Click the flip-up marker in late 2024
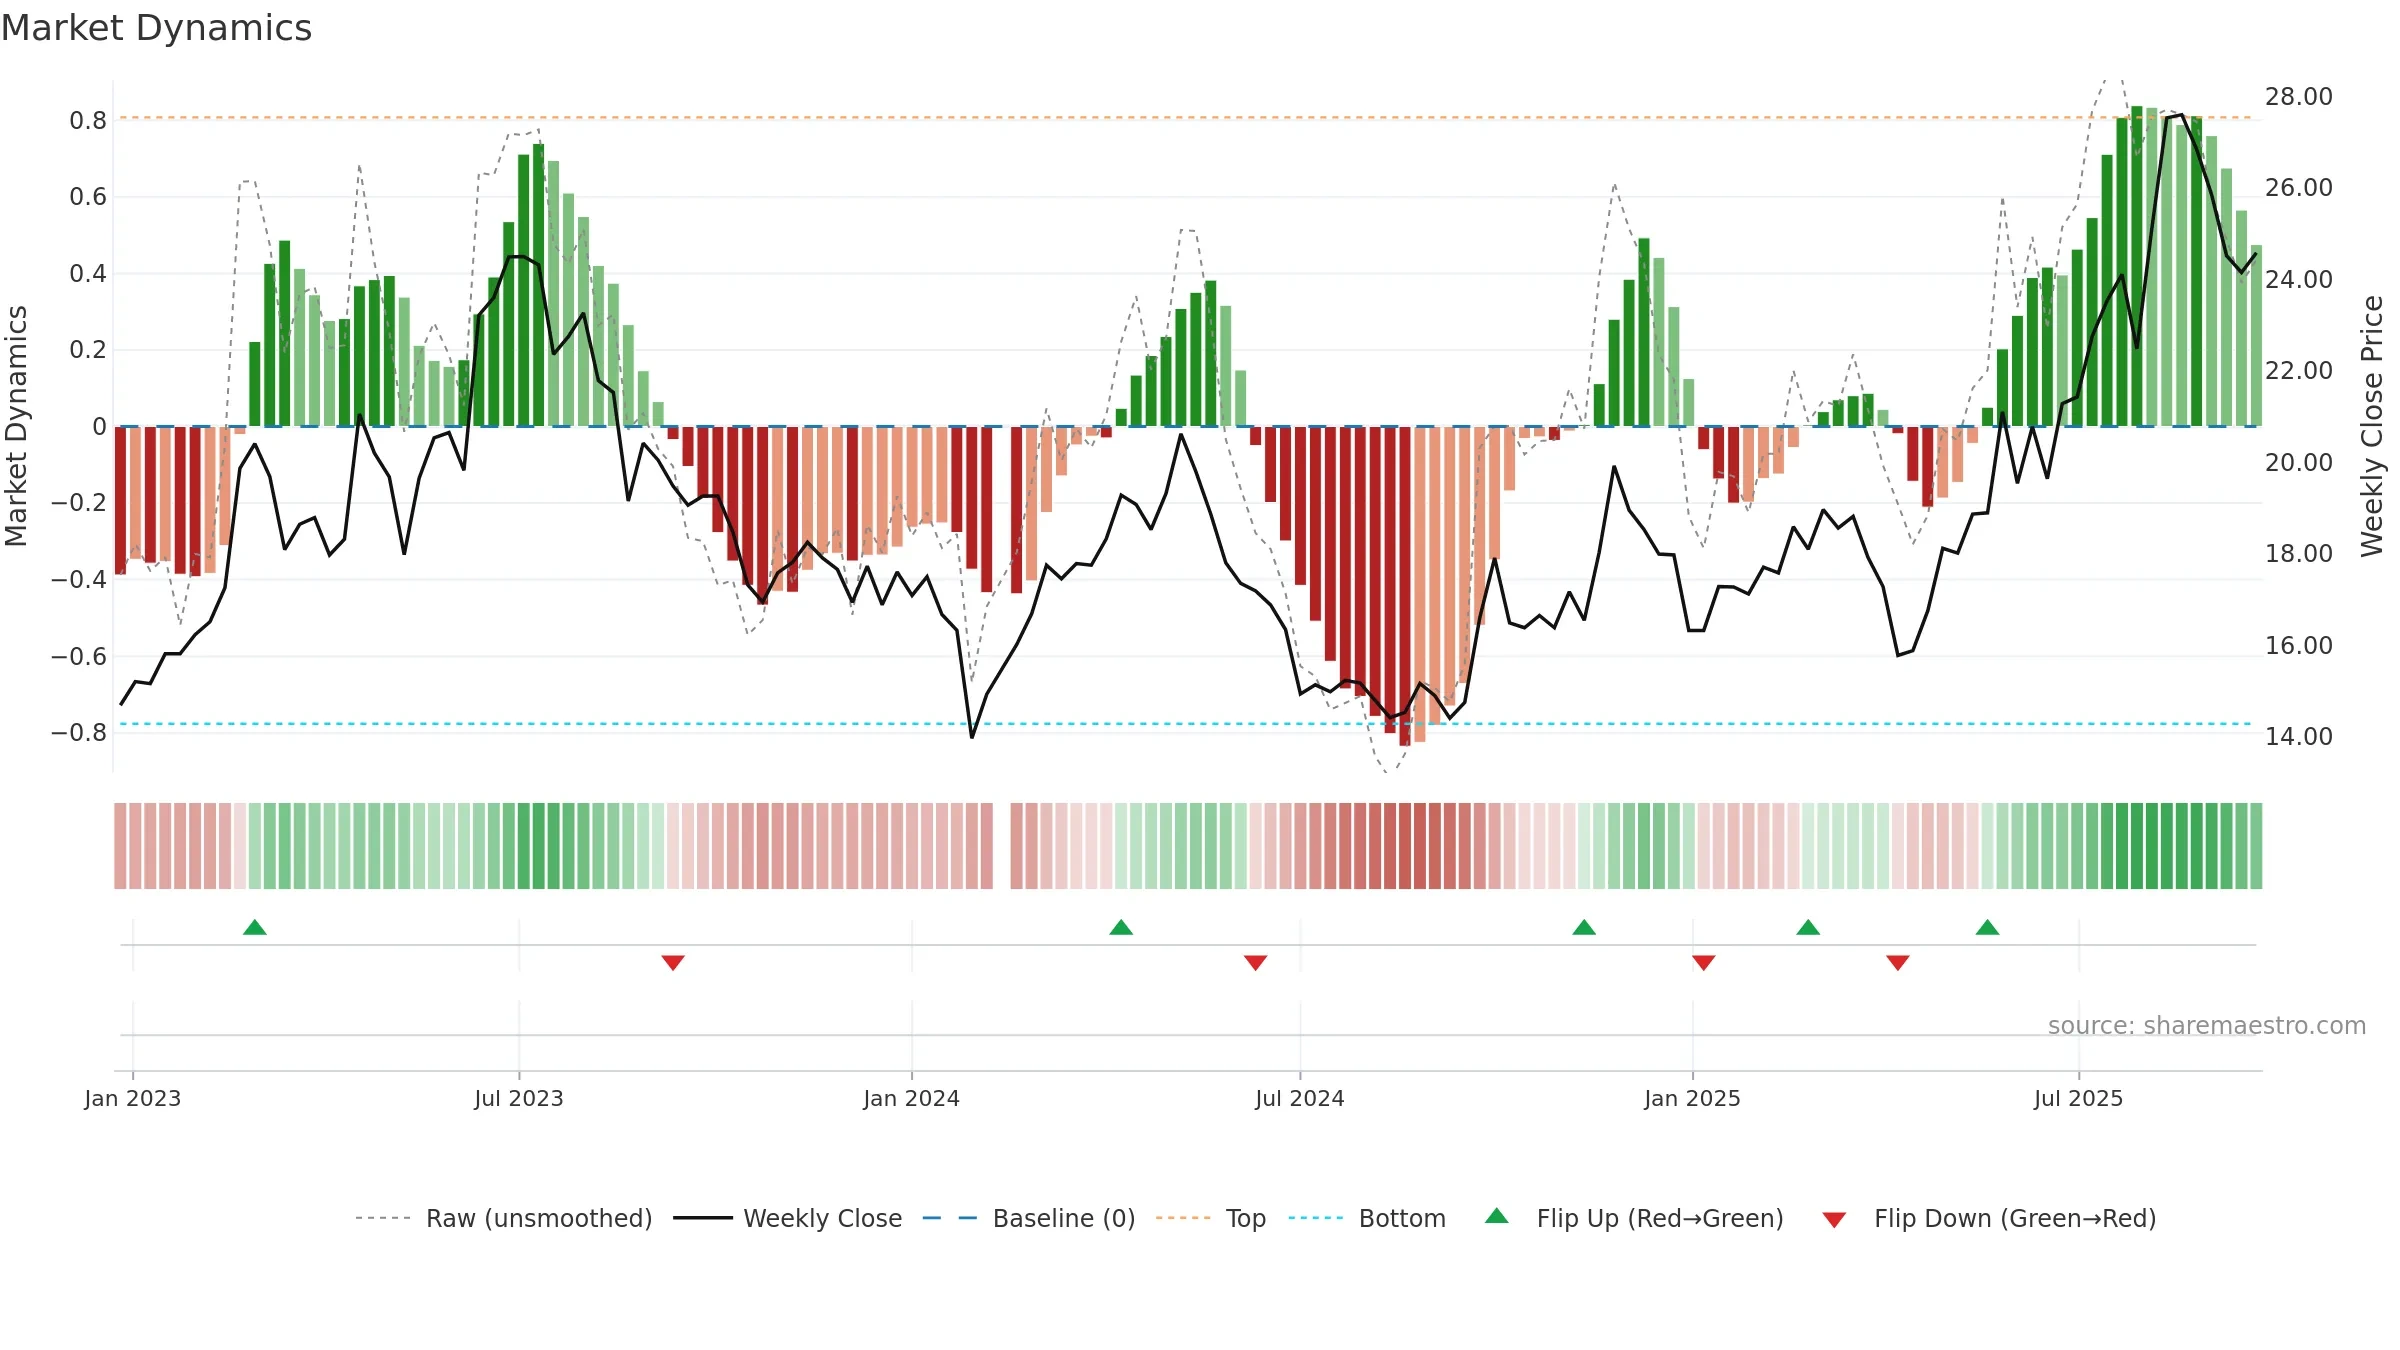2400x1350 pixels. 1584,927
